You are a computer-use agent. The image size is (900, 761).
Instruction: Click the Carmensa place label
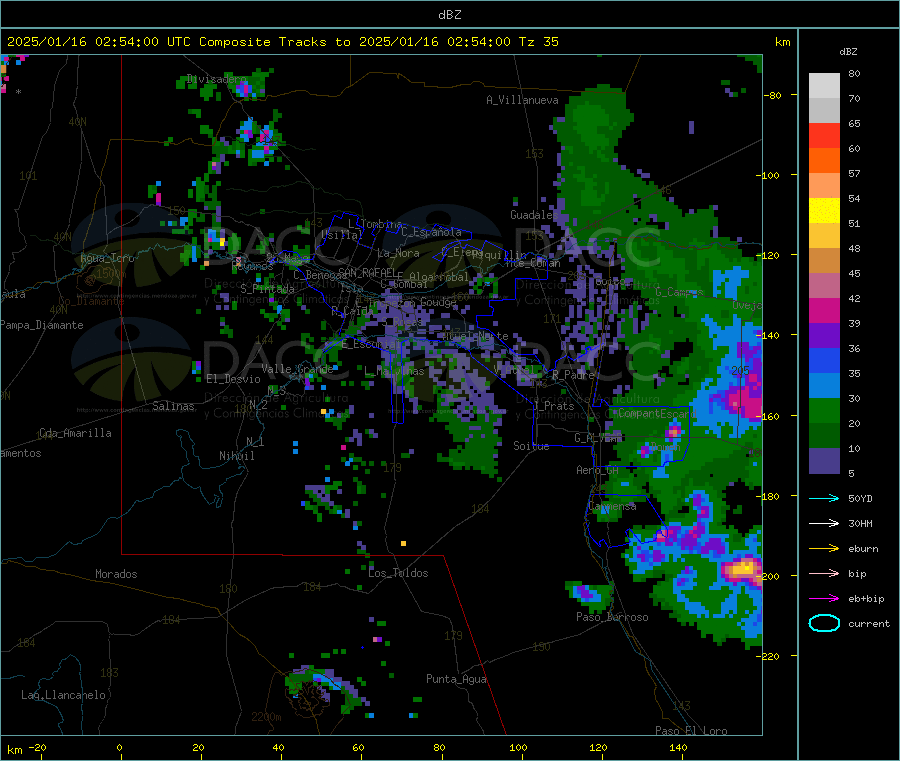point(612,506)
